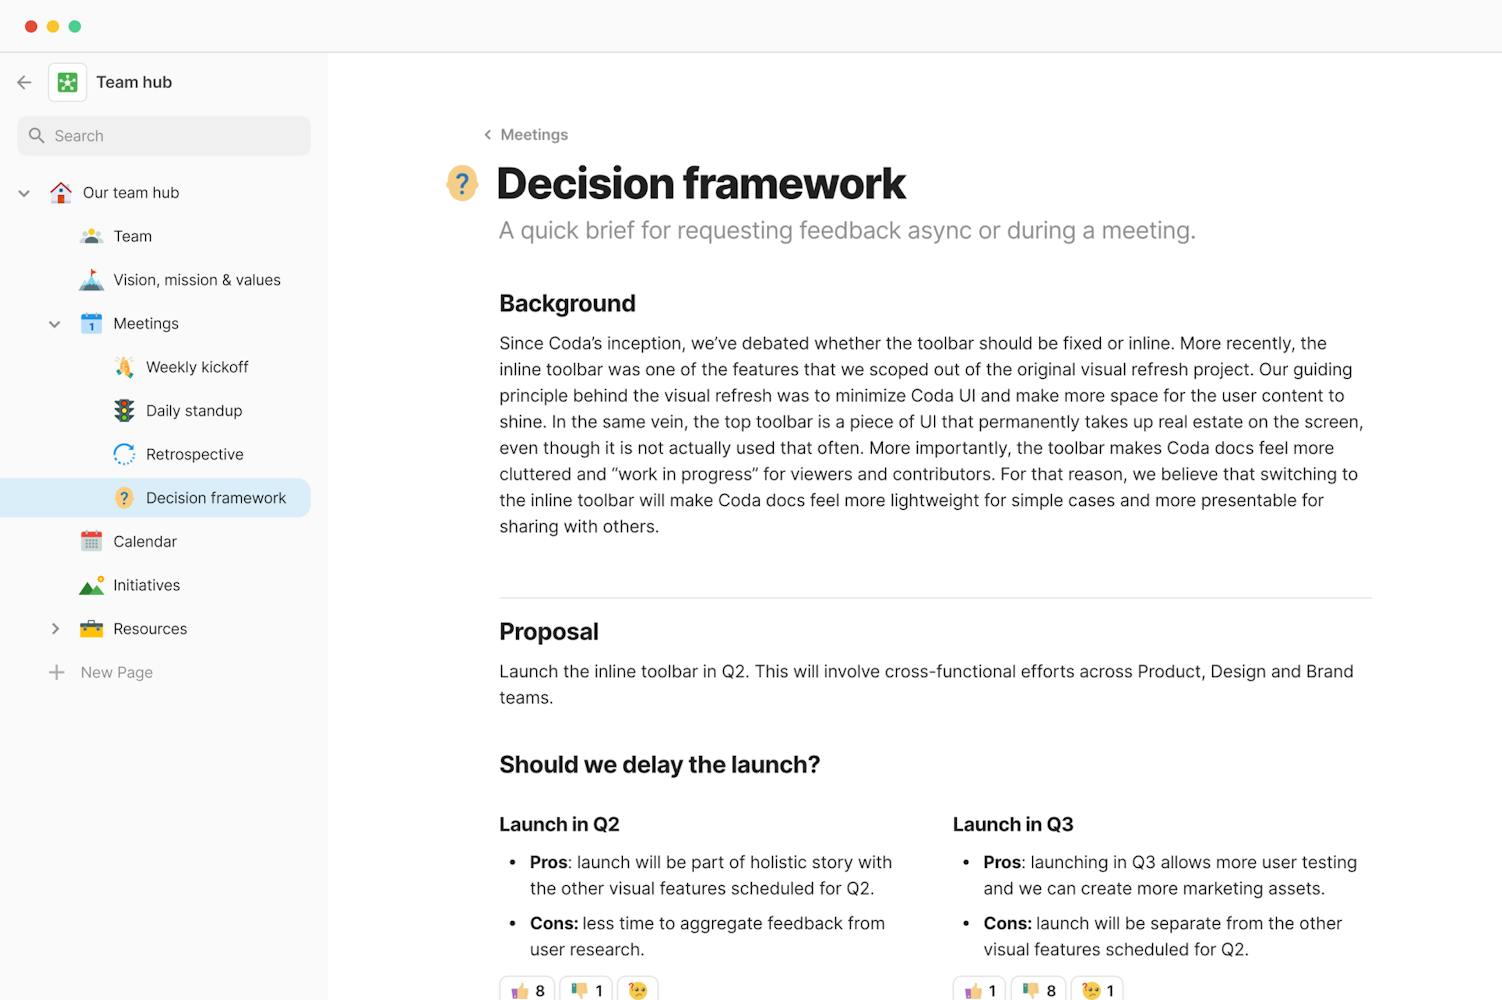Click the back arrow beside Team hub
The width and height of the screenshot is (1502, 1000).
click(x=25, y=82)
